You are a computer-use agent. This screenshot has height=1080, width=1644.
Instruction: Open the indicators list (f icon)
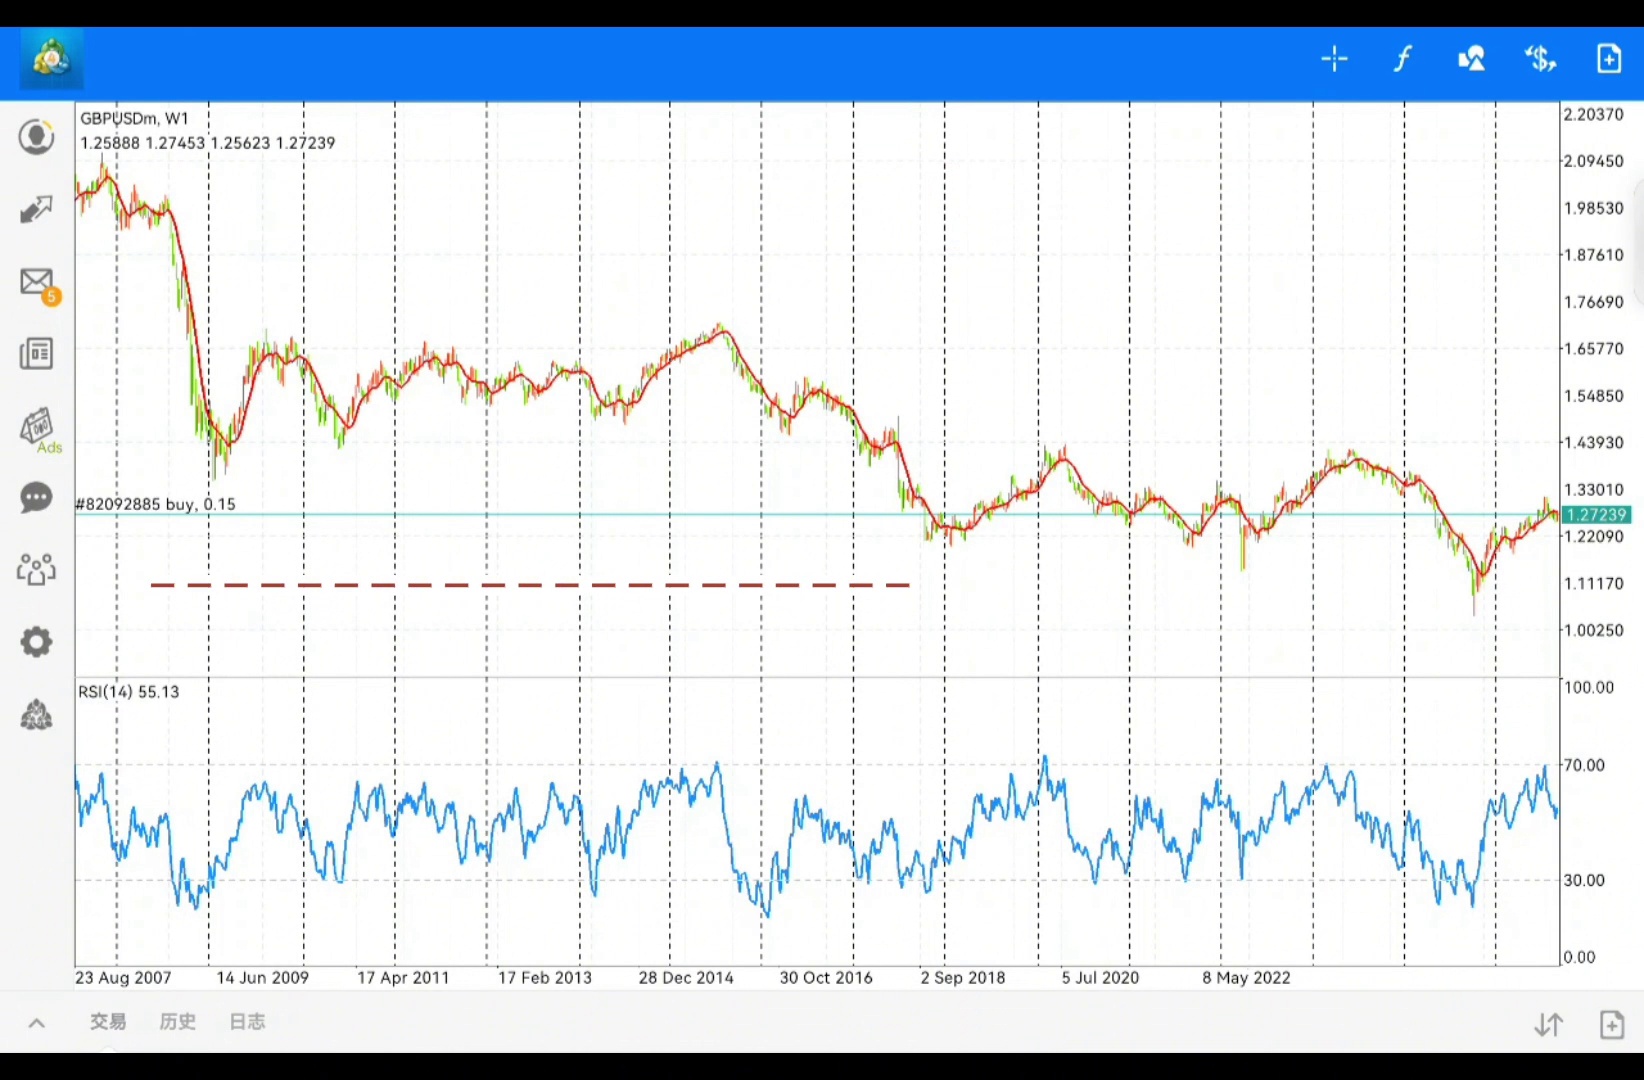(1402, 59)
